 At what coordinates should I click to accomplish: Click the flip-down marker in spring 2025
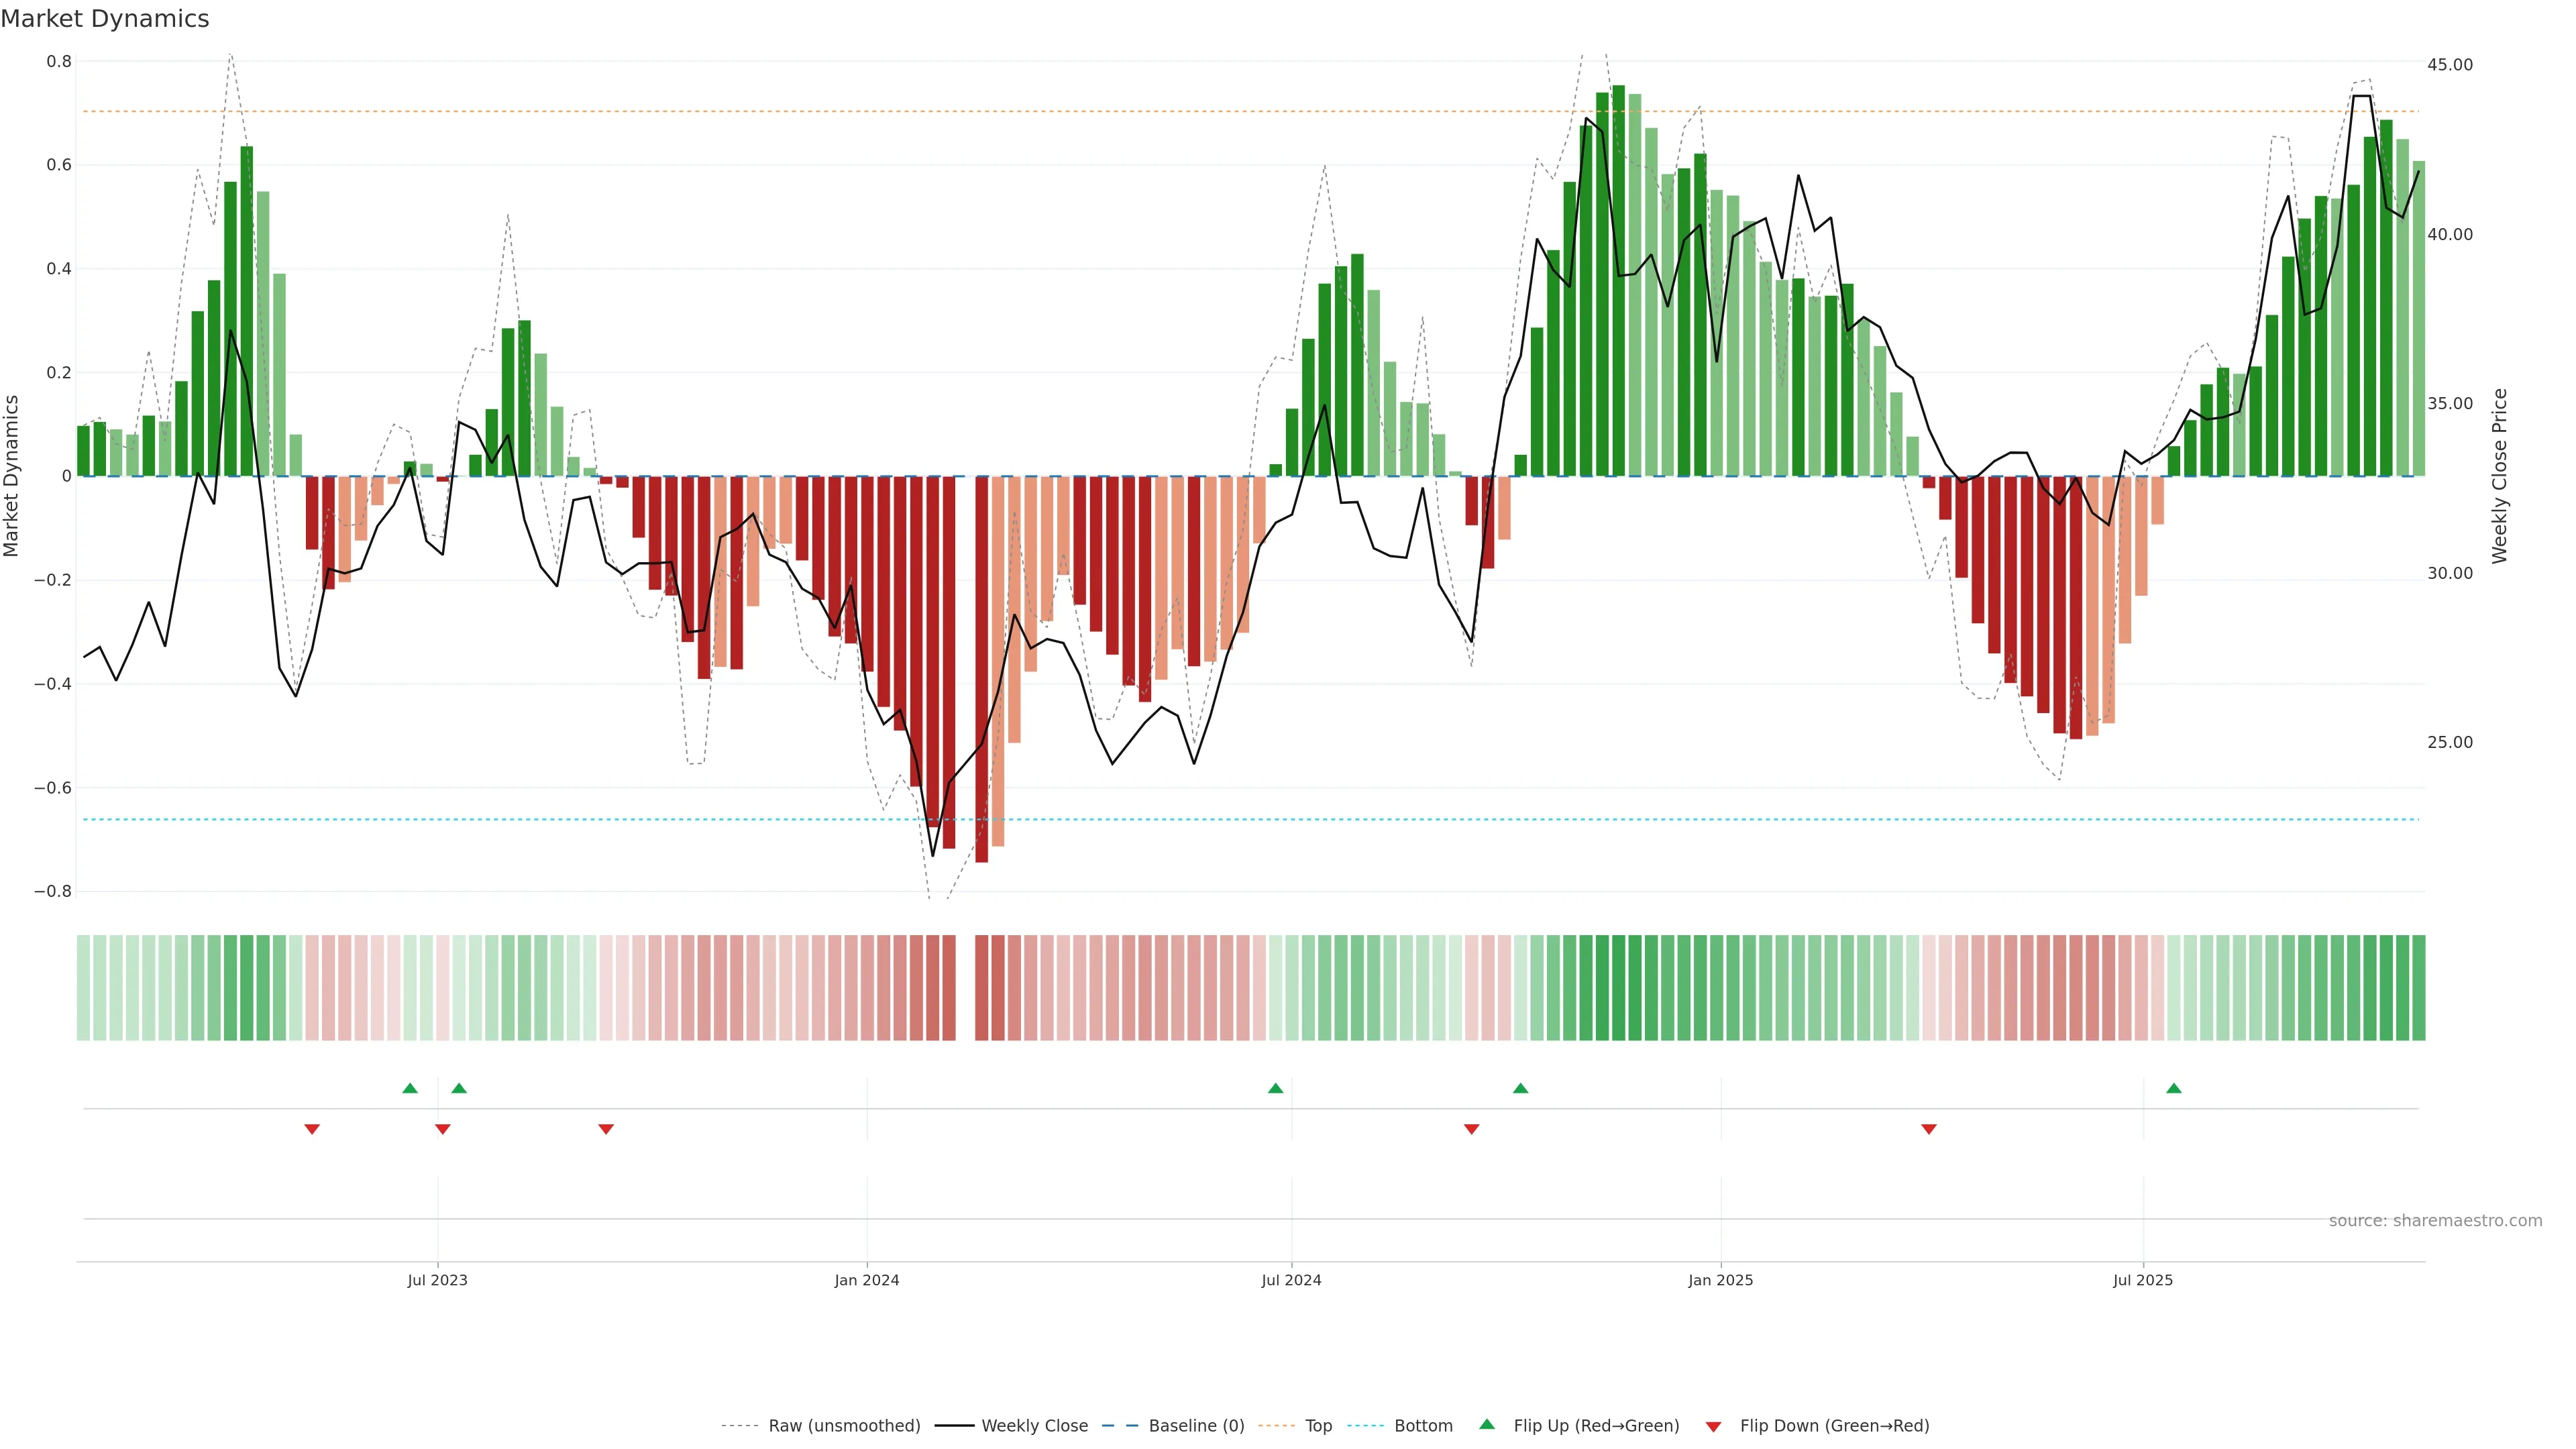1929,1129
